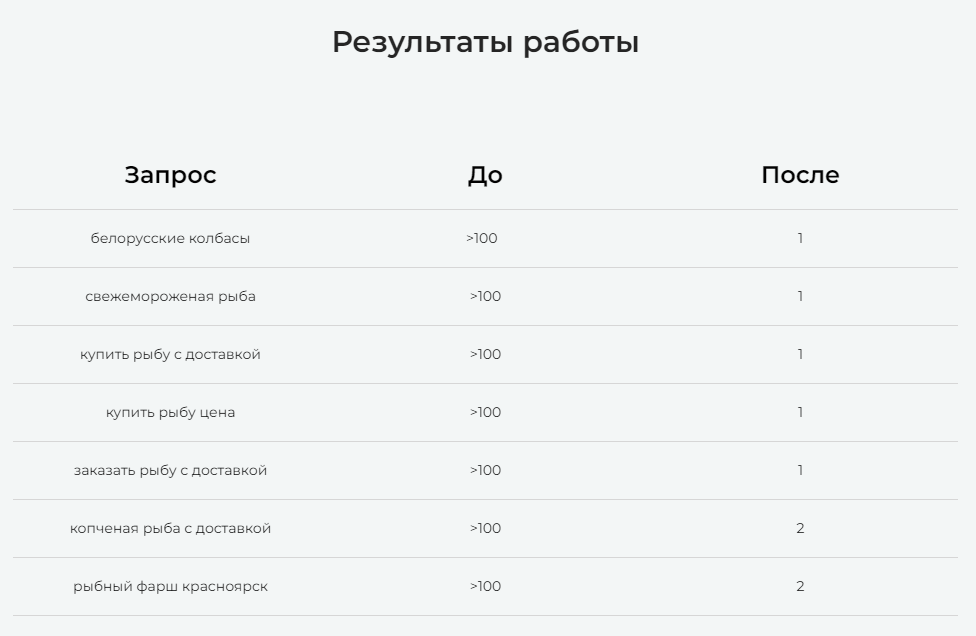
Task: Click the 'купить рыбу цена' query
Action: (170, 412)
